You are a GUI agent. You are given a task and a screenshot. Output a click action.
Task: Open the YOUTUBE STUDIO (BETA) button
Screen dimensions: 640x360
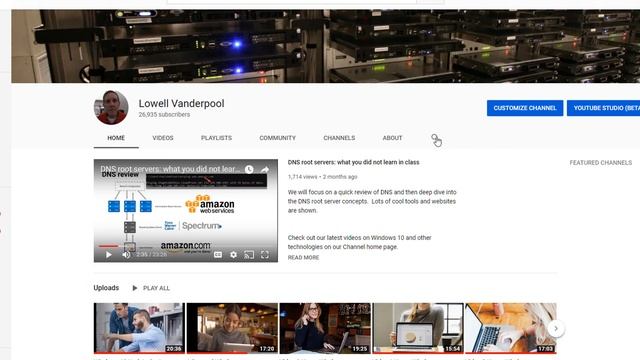coord(603,108)
